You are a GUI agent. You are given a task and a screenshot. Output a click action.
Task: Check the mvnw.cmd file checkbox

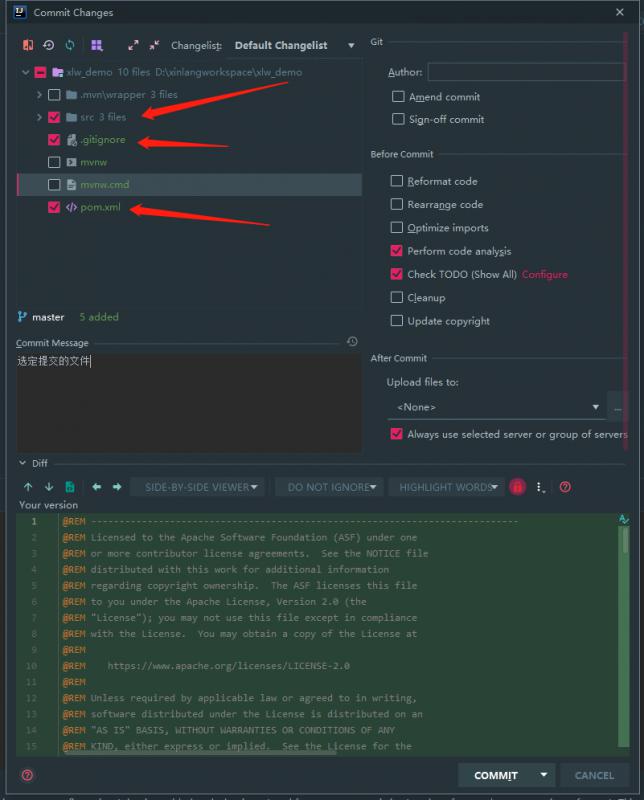pyautogui.click(x=54, y=185)
